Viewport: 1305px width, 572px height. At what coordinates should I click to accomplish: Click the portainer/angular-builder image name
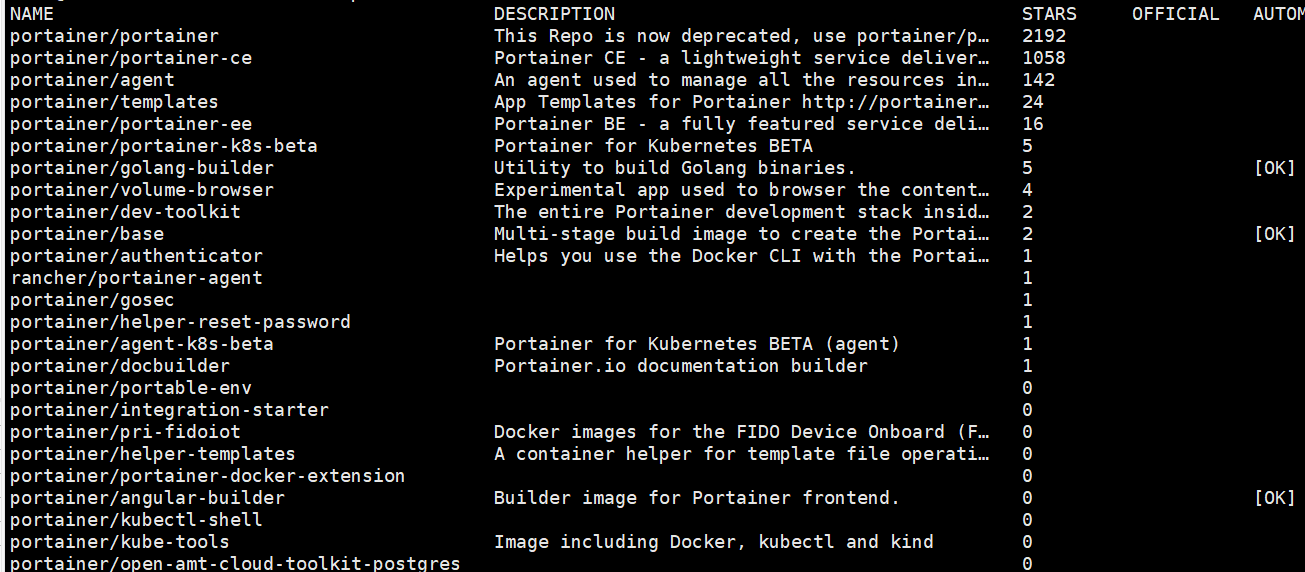(x=147, y=498)
